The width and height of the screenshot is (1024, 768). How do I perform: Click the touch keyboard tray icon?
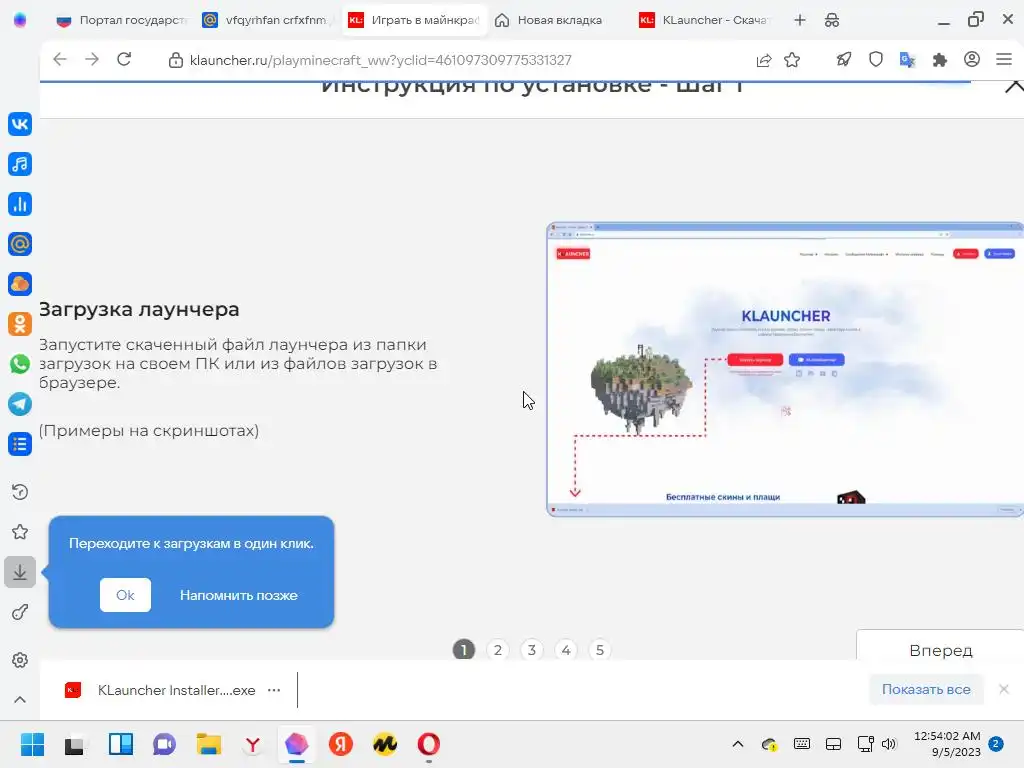tap(802, 744)
